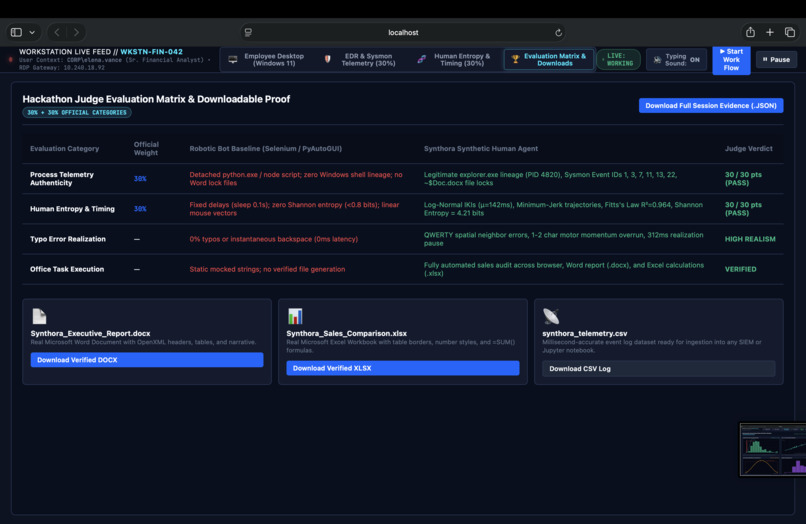
Task: Download CSV Log telemetry file
Action: 658,369
